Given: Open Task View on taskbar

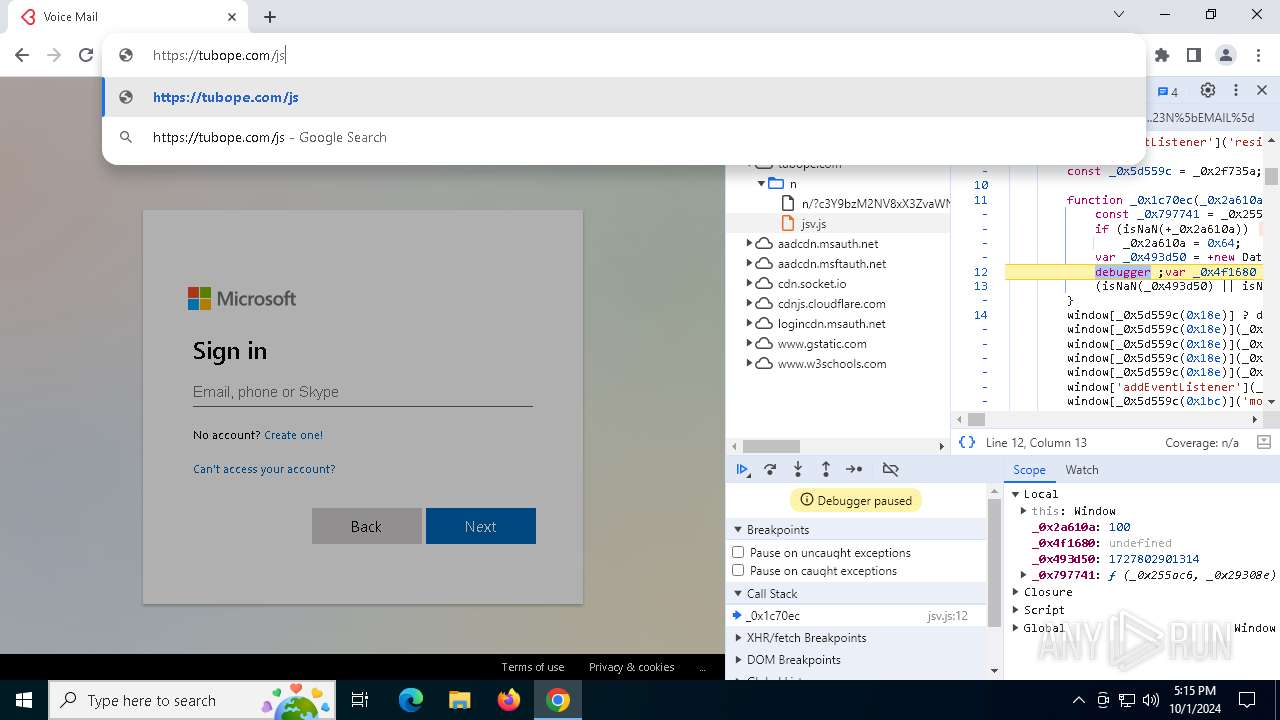Looking at the screenshot, I should 360,700.
